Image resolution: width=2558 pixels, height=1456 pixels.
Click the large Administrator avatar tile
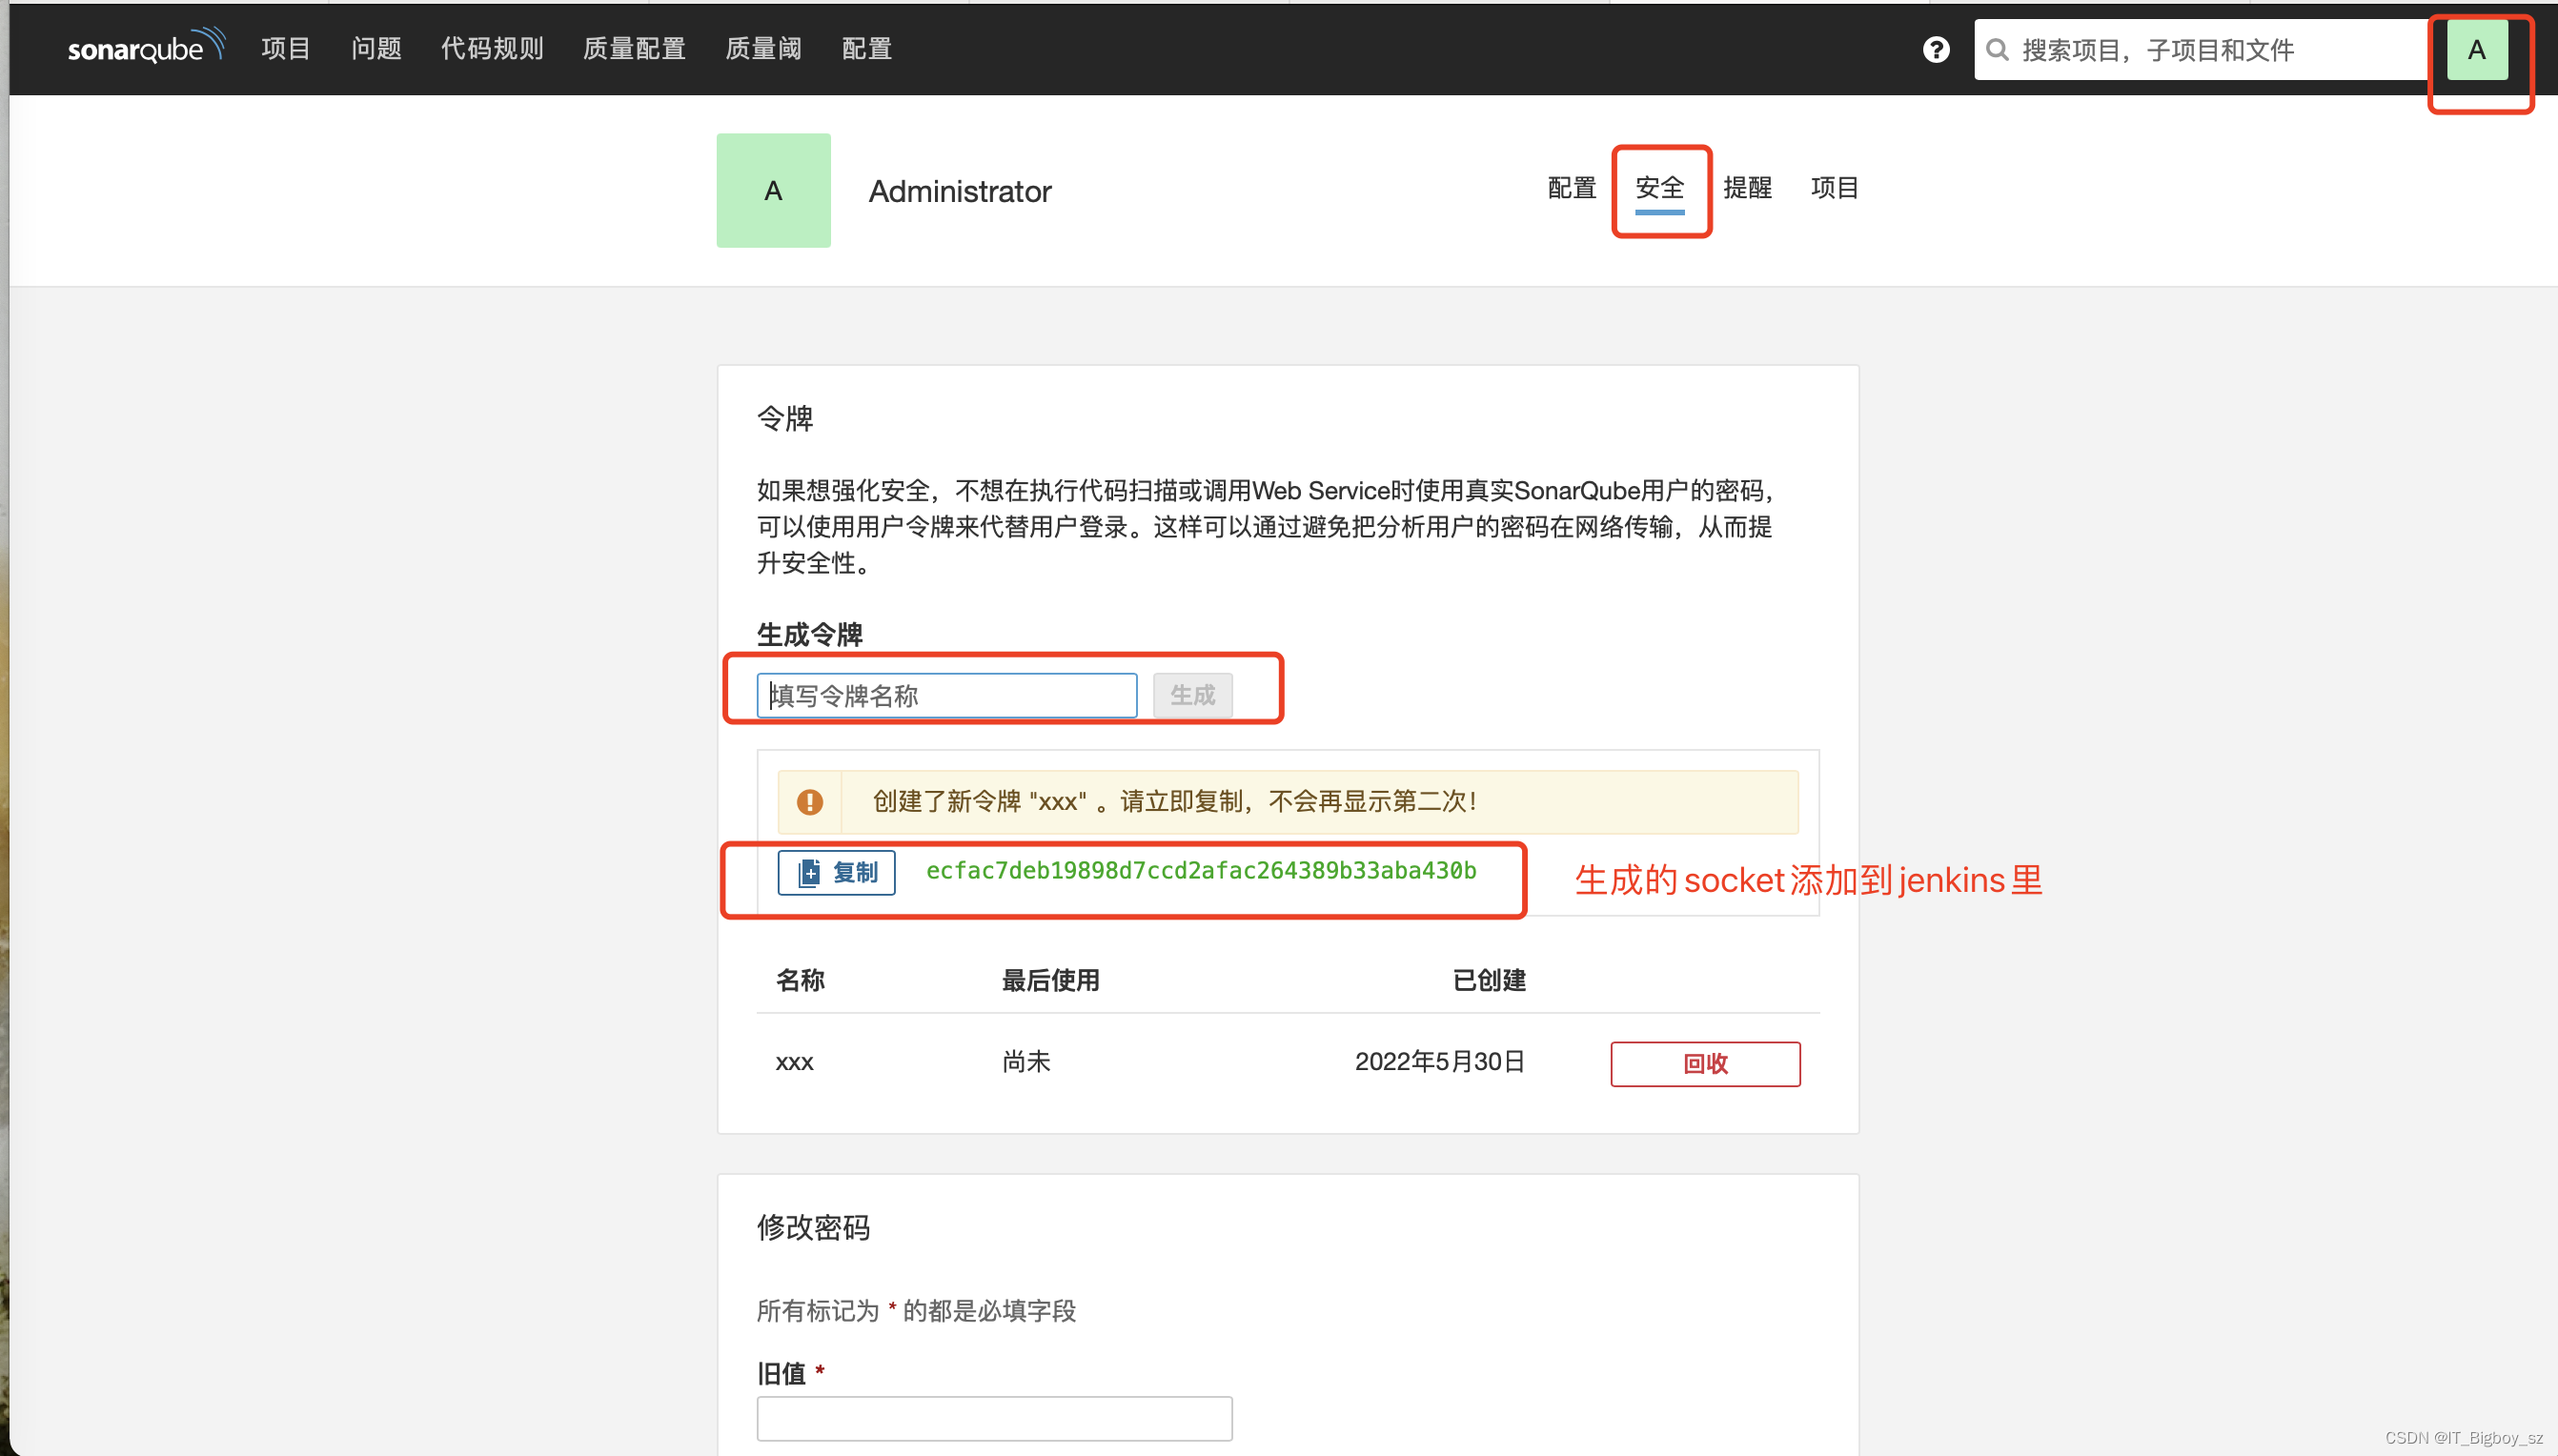773,190
